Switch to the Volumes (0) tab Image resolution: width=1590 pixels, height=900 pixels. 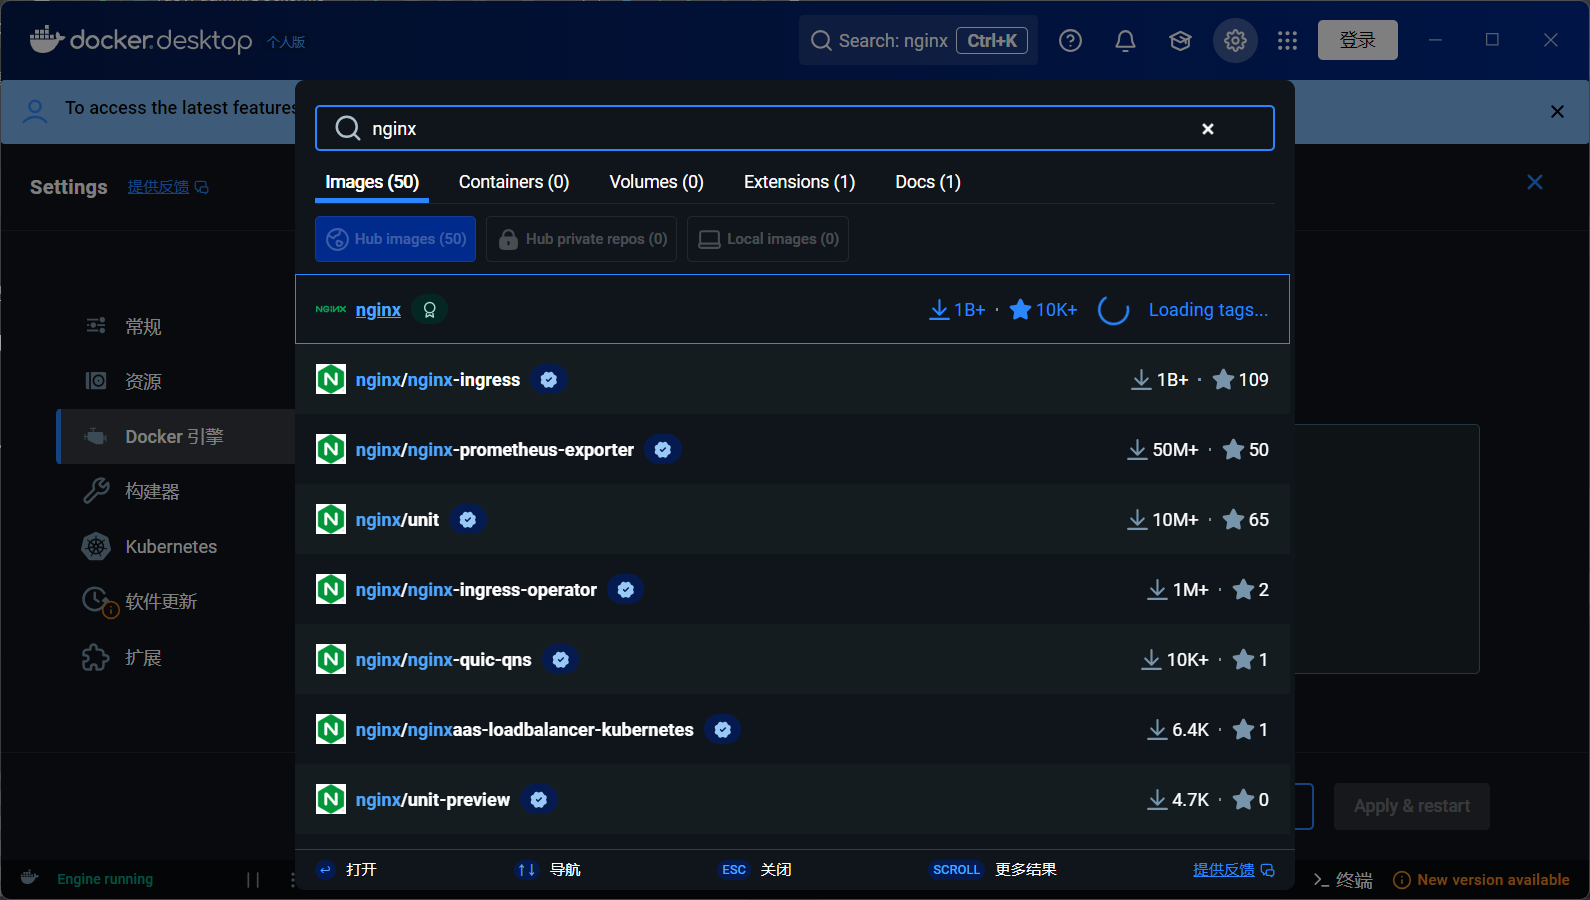click(656, 182)
